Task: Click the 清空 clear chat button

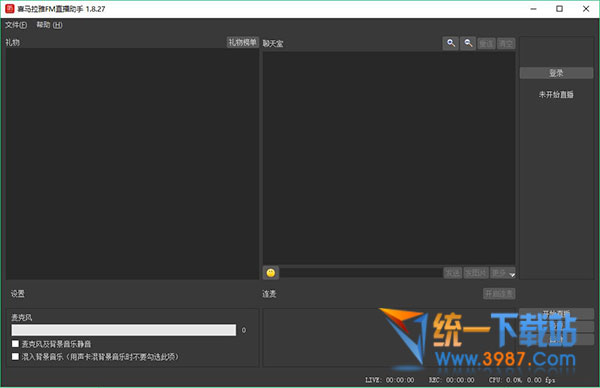Action: [x=506, y=44]
